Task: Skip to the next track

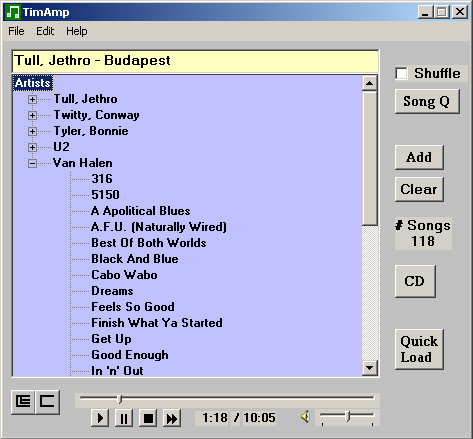Action: click(x=172, y=418)
